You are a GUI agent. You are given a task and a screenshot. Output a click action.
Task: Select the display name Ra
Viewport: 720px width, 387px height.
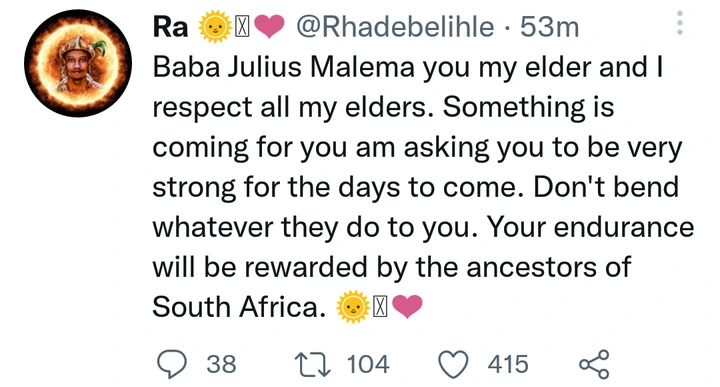(x=170, y=27)
